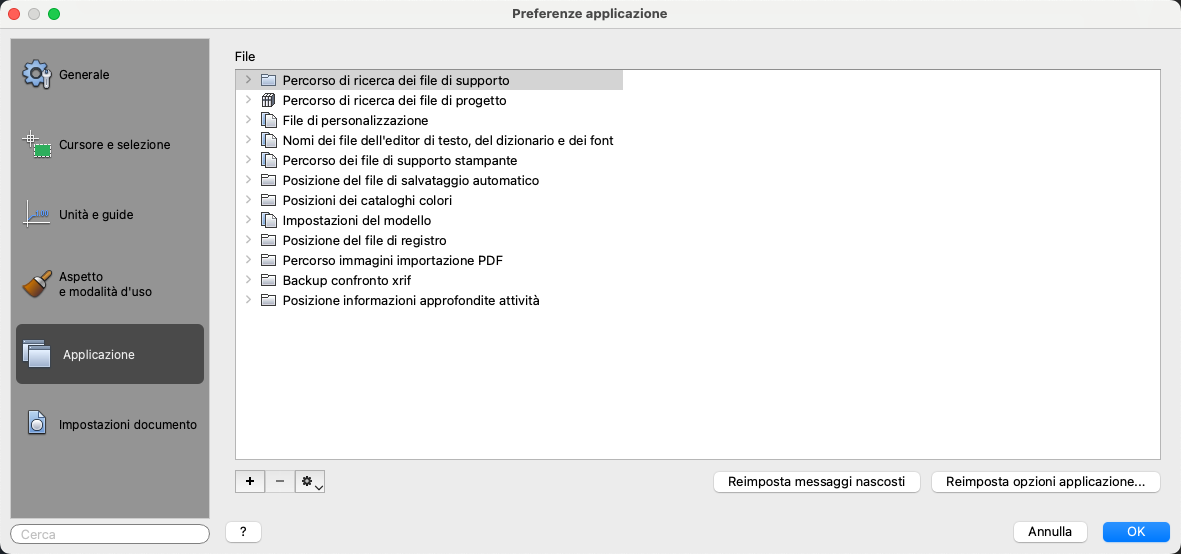Expand the Impostazioni del modello node

coord(248,220)
